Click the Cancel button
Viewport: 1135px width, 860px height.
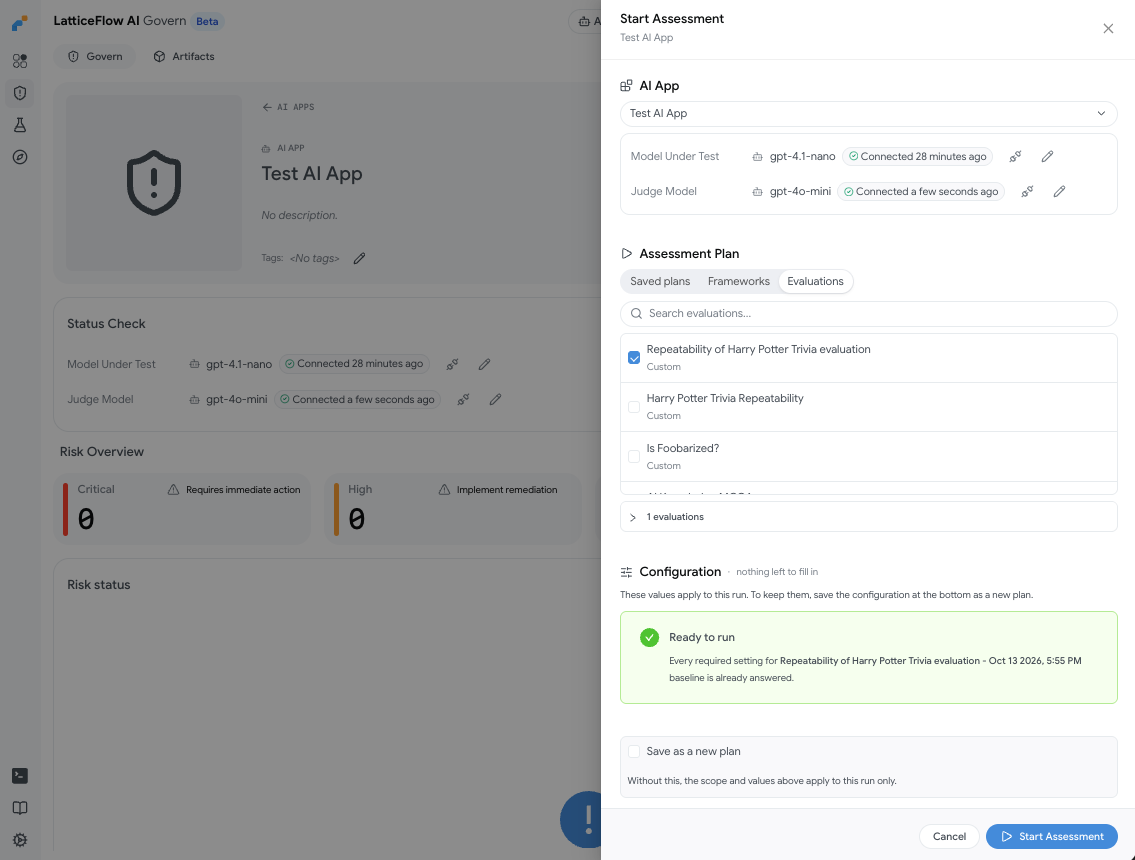click(949, 837)
